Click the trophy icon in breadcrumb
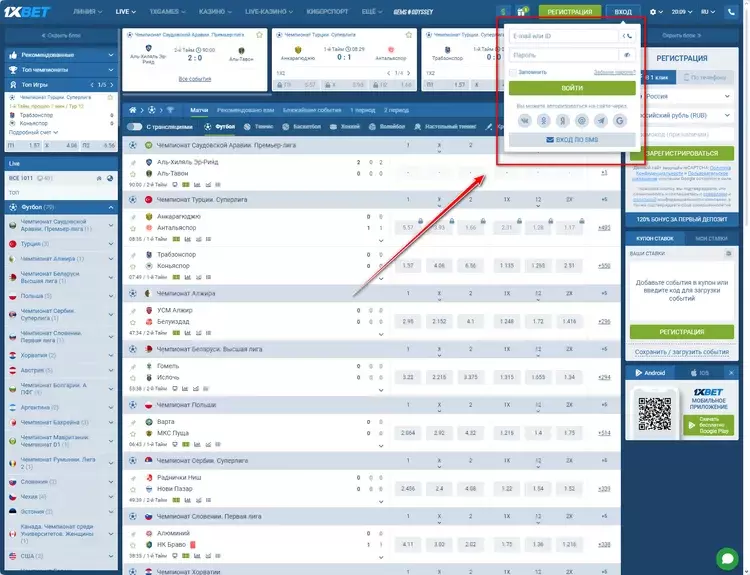The height and width of the screenshot is (575, 750). pos(170,110)
